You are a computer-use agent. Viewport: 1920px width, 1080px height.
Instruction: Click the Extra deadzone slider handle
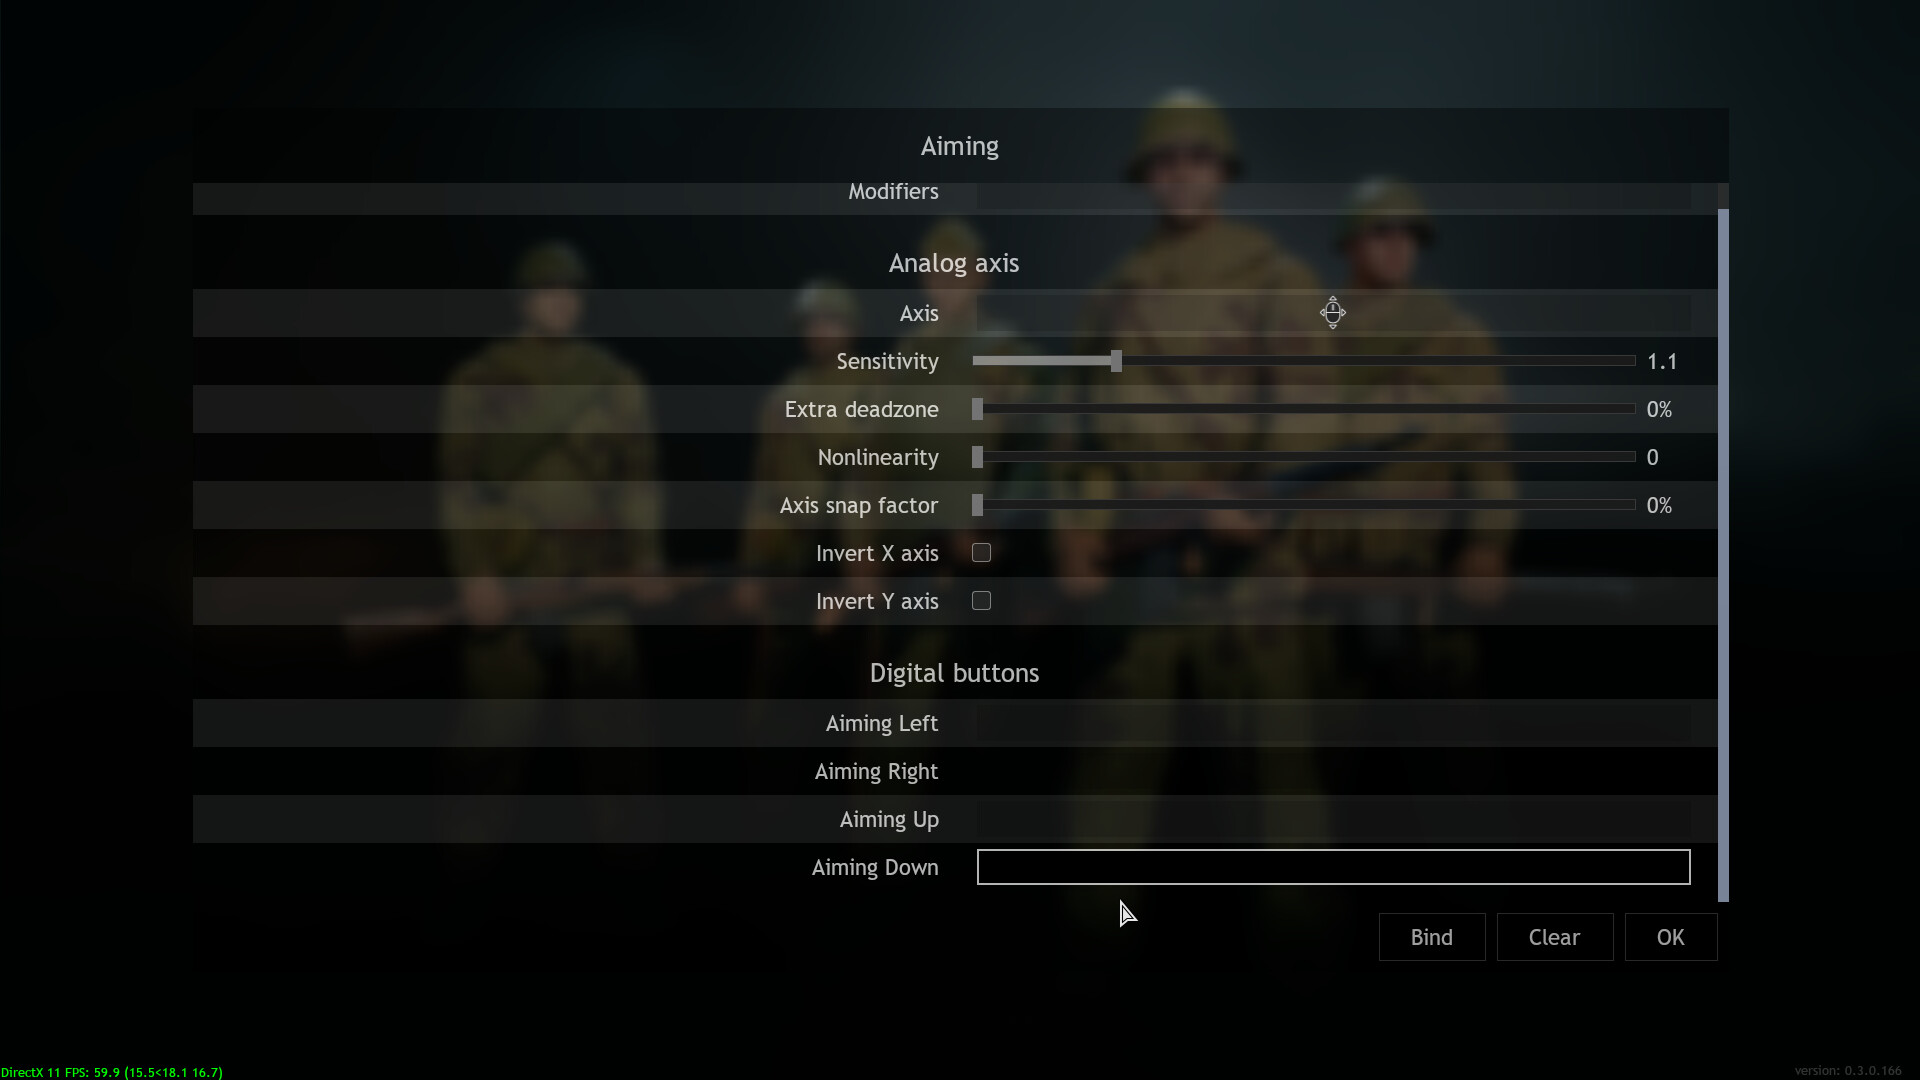(x=978, y=409)
